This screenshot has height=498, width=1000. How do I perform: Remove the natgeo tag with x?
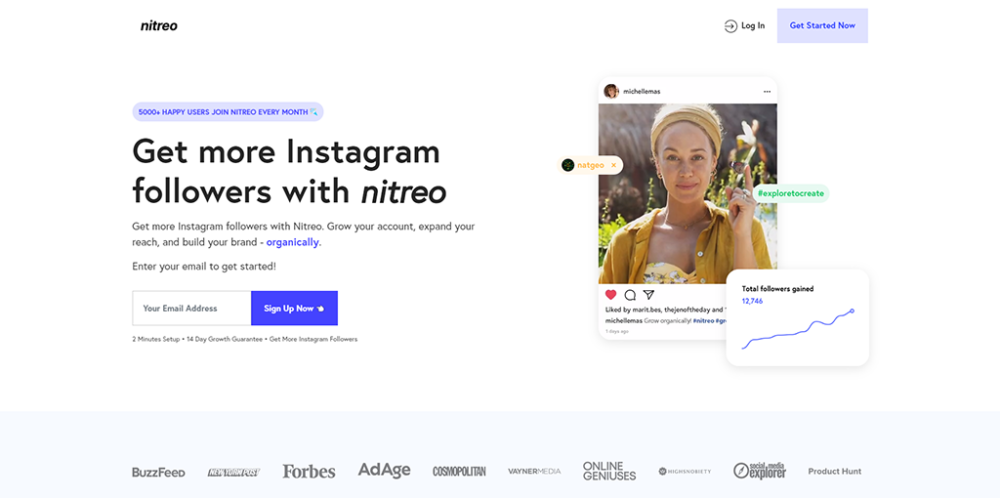(x=614, y=165)
